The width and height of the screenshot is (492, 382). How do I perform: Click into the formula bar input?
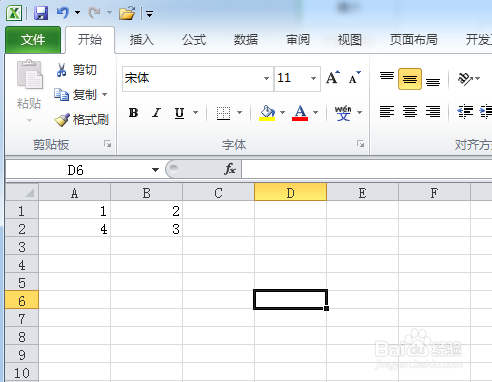tap(367, 169)
